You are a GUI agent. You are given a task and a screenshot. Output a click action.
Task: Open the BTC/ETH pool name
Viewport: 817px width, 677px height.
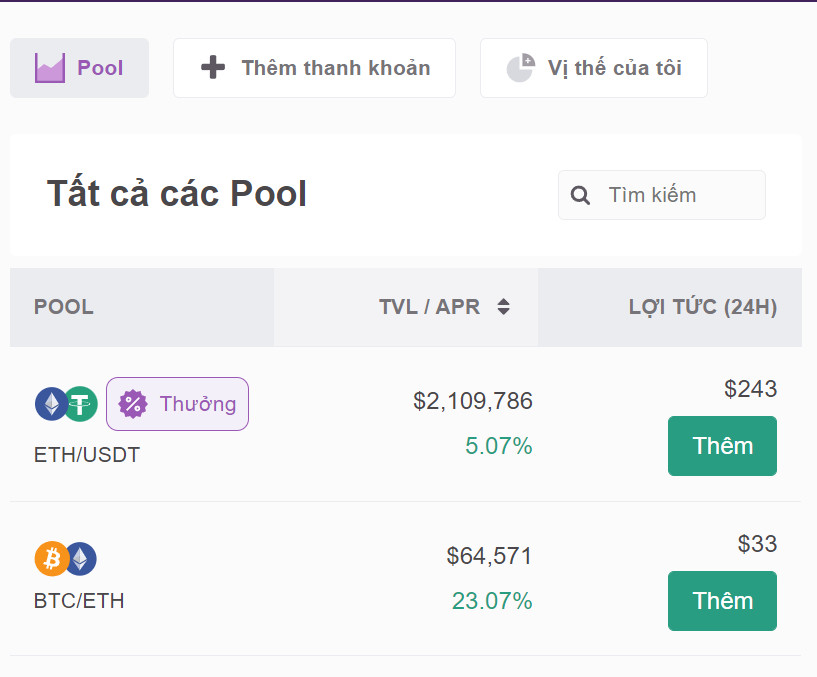(79, 601)
